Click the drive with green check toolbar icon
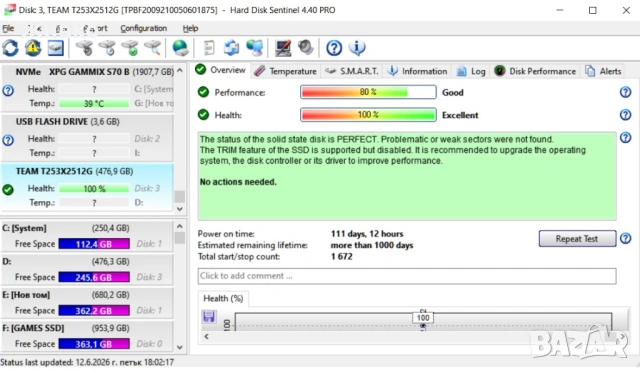640x371 pixels. coord(130,48)
